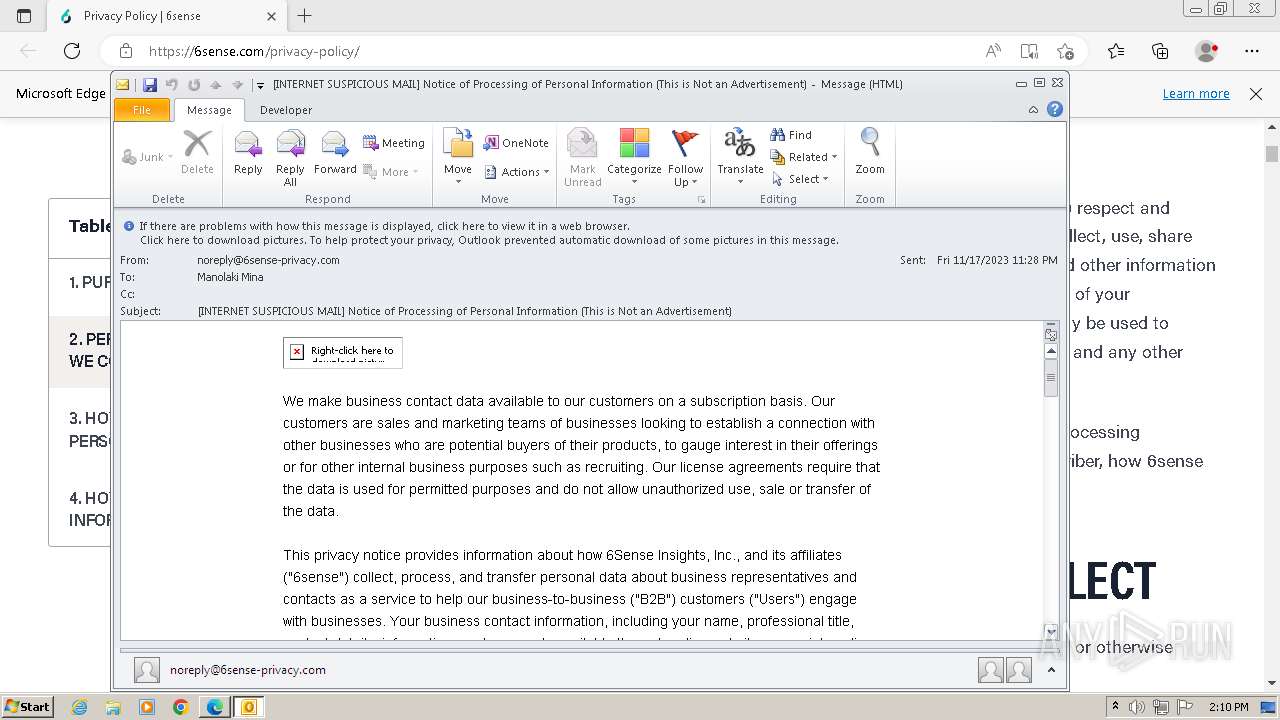
Task: Expand the people pane chevron
Action: (1051, 670)
